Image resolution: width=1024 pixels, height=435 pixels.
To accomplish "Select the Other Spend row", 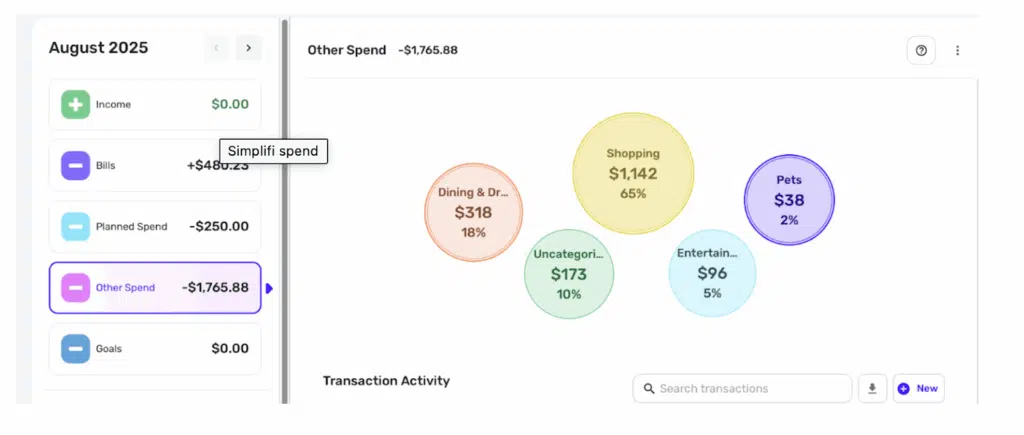I will (155, 288).
